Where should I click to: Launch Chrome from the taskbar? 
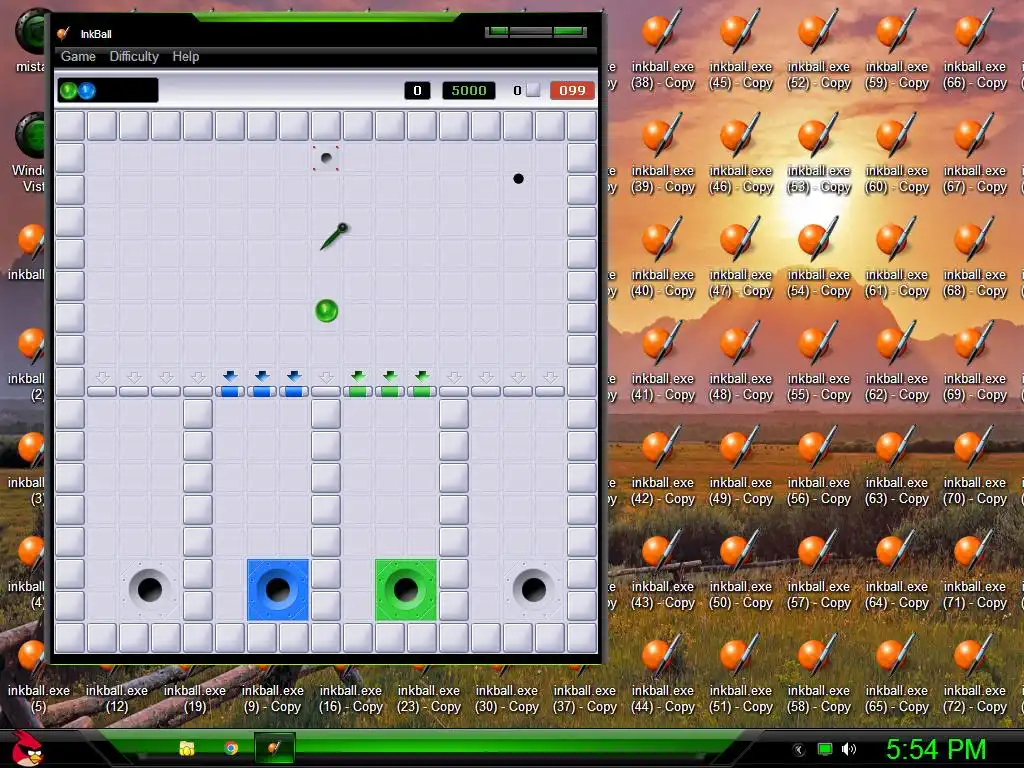[231, 748]
